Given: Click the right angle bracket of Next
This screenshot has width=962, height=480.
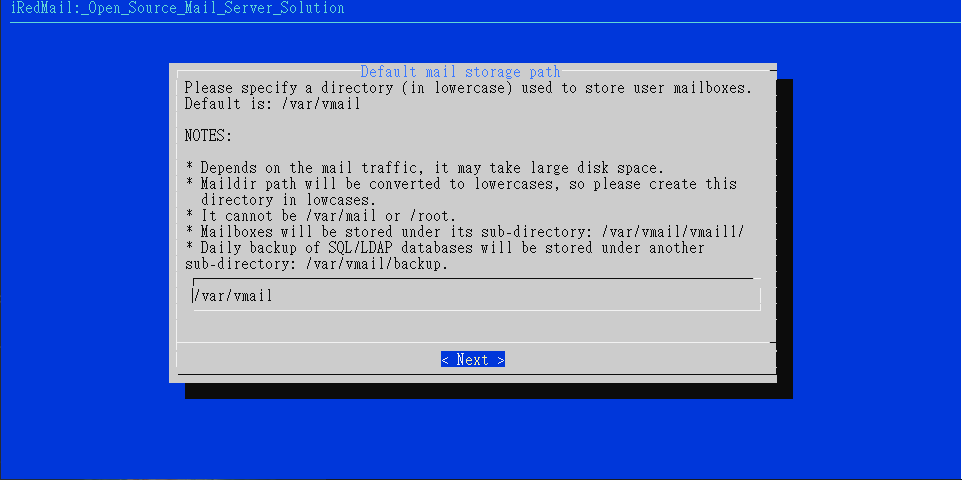Looking at the screenshot, I should click(x=501, y=360).
